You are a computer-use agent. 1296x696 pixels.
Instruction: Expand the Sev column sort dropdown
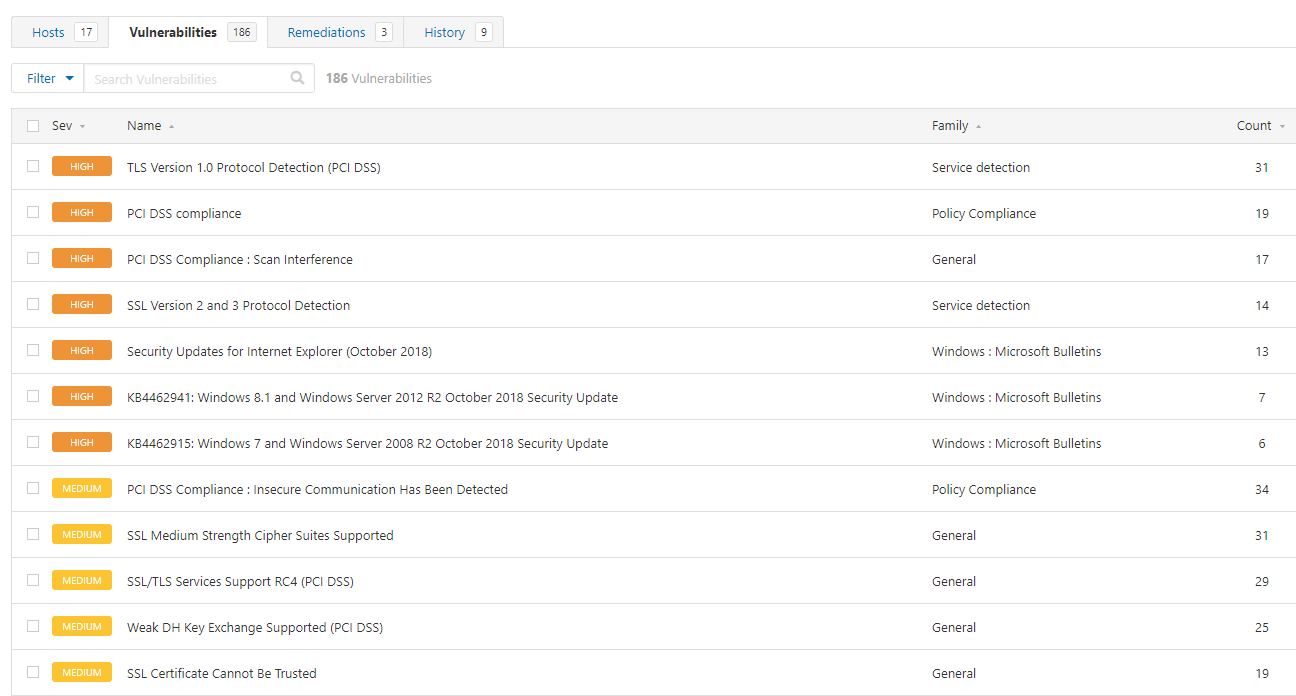point(82,127)
